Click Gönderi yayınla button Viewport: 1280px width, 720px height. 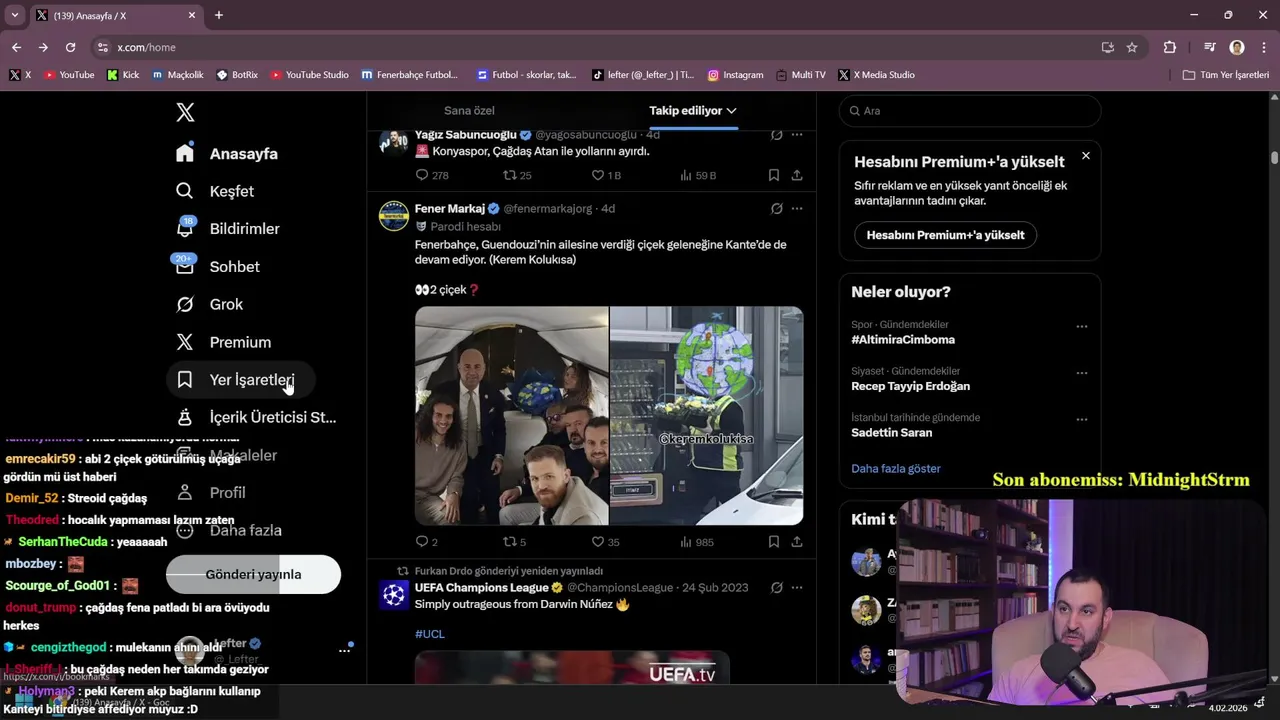[x=253, y=575]
